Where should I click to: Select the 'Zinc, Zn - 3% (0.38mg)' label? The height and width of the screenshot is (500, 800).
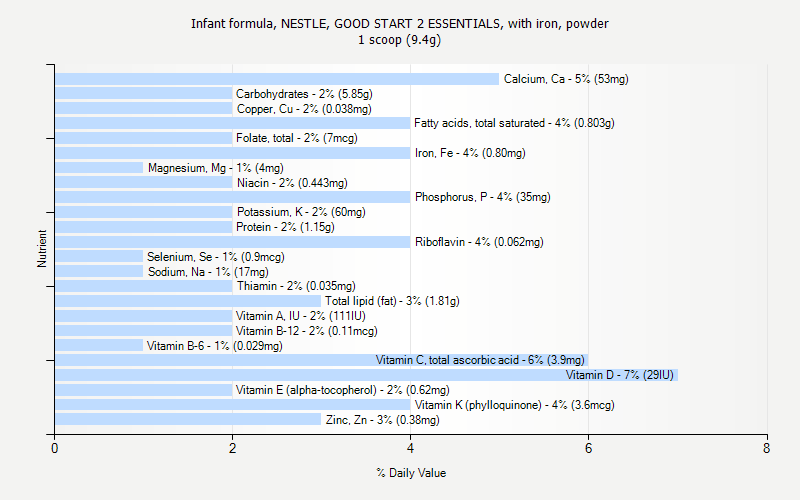(383, 420)
